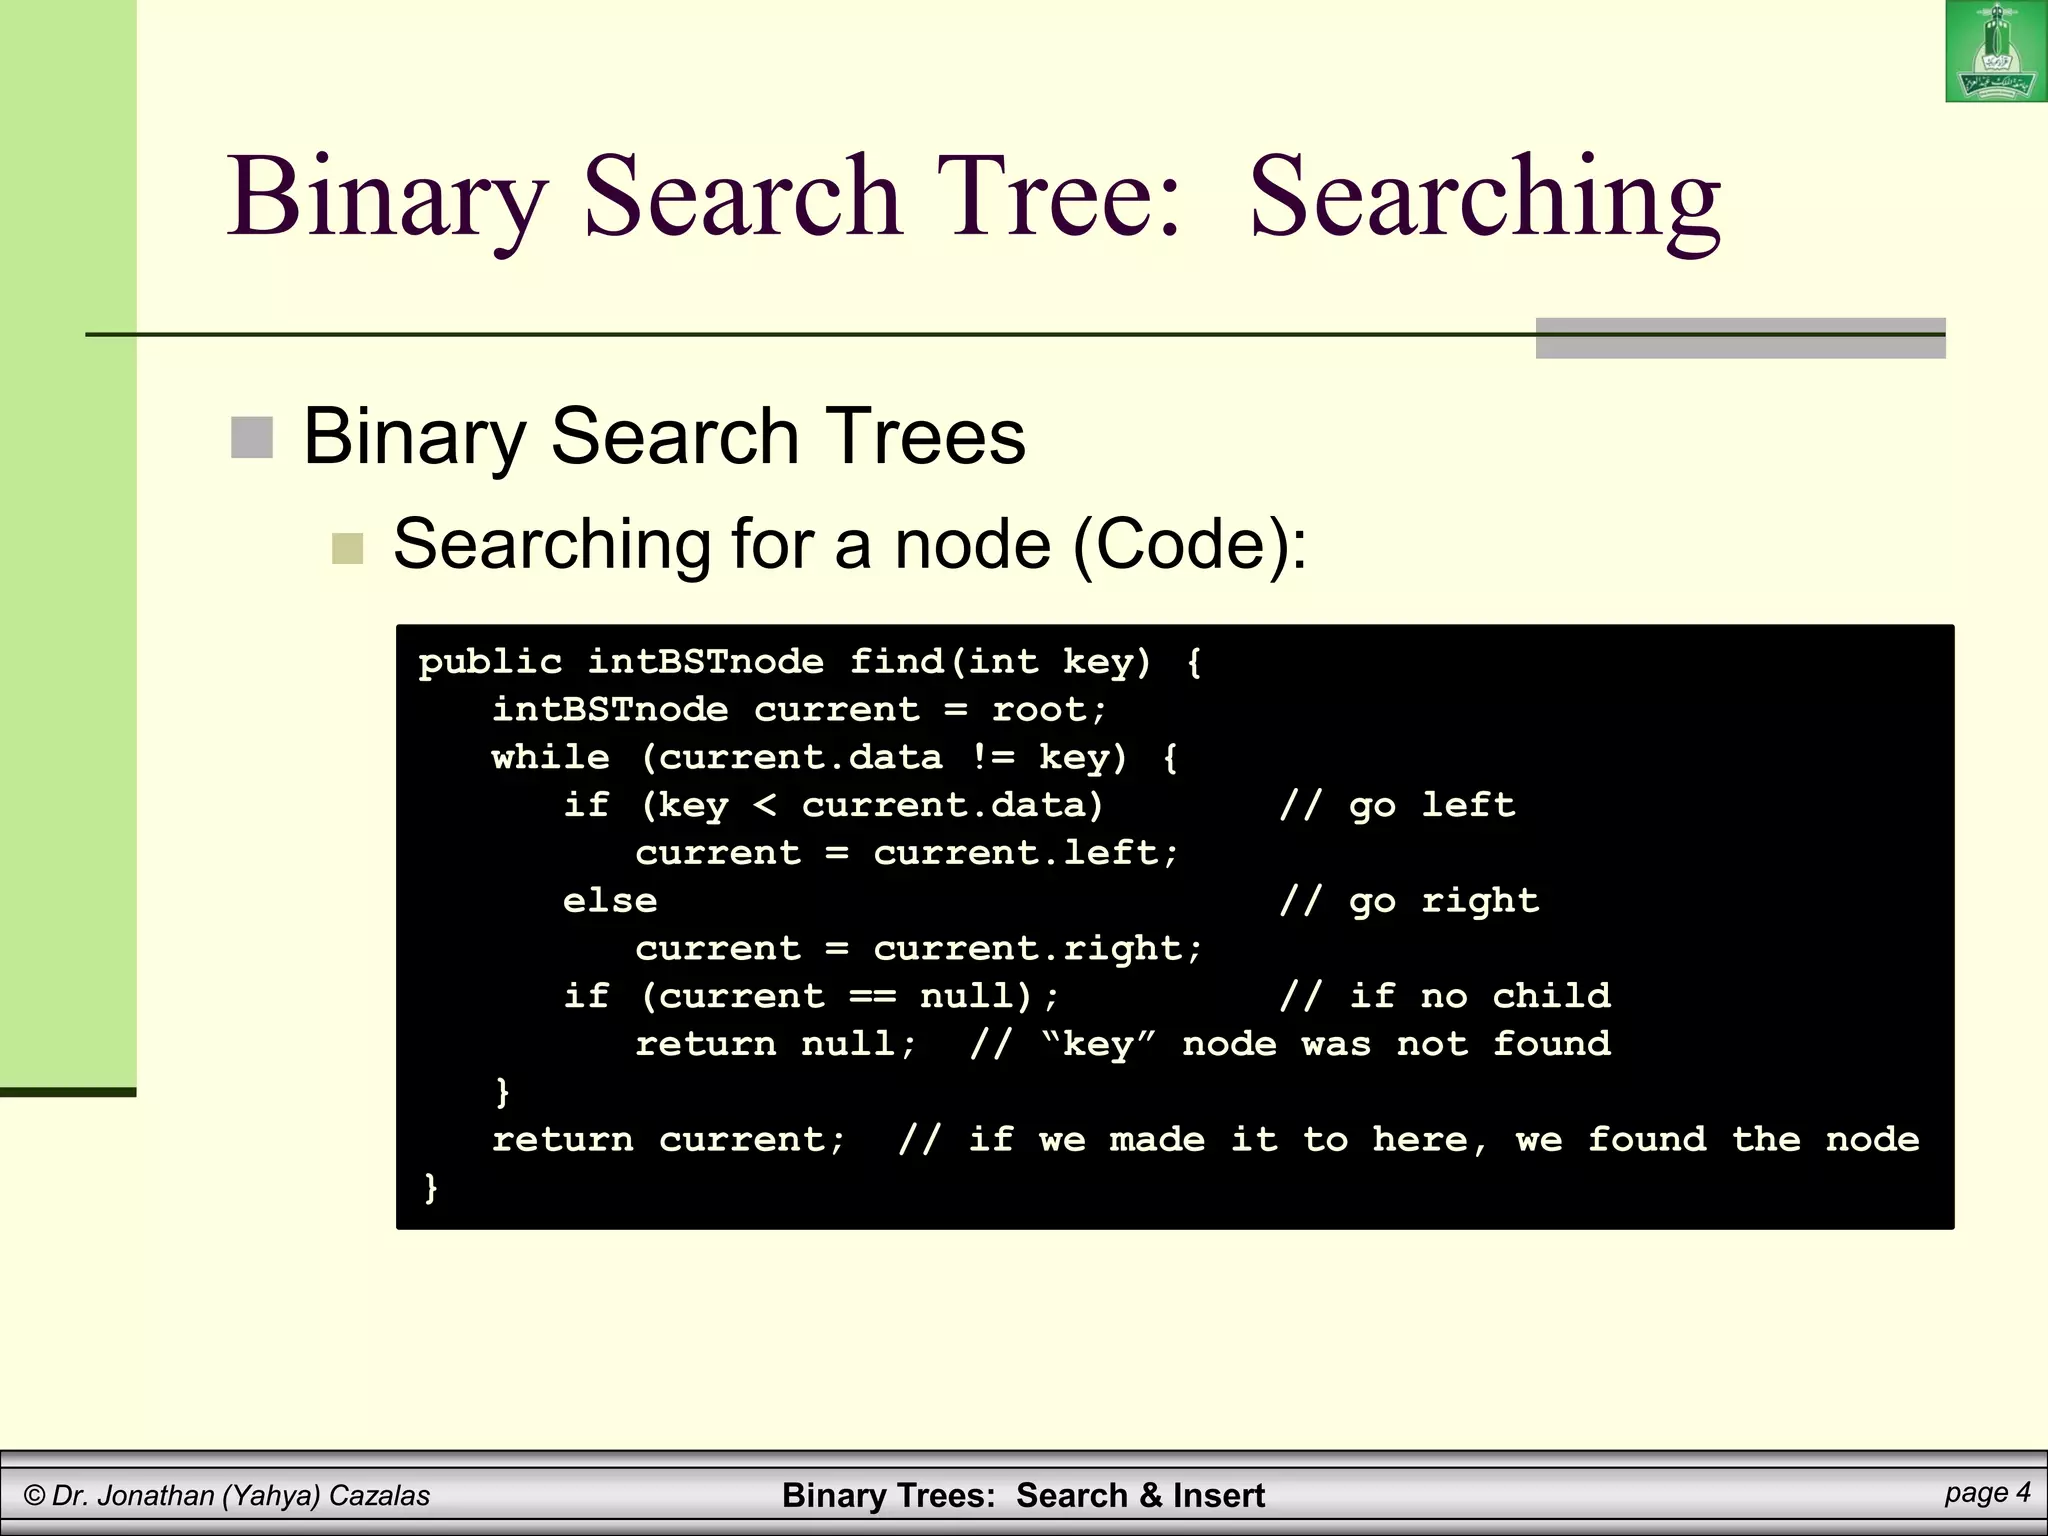Click the university logo in the corner
This screenshot has height=1536, width=2048.
(1996, 51)
